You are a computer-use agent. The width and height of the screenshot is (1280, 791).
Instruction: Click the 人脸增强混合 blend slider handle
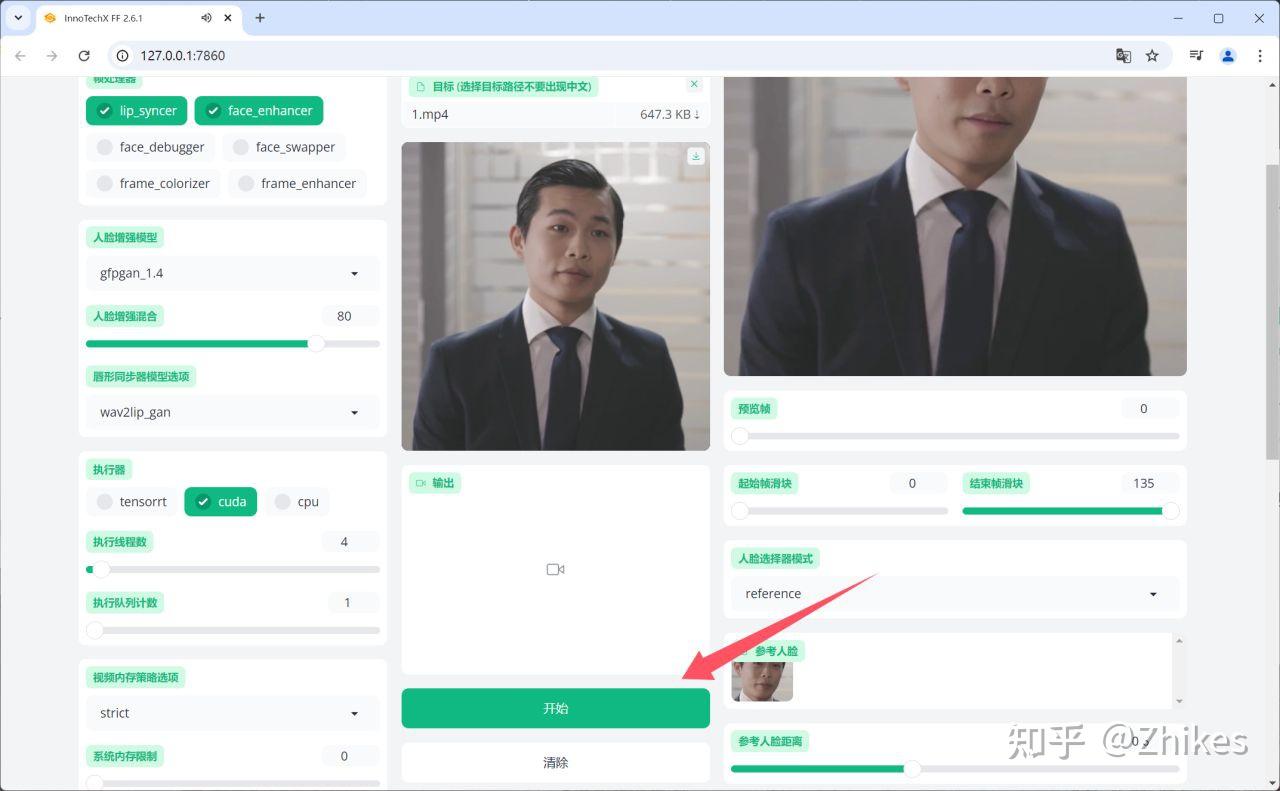pos(316,343)
